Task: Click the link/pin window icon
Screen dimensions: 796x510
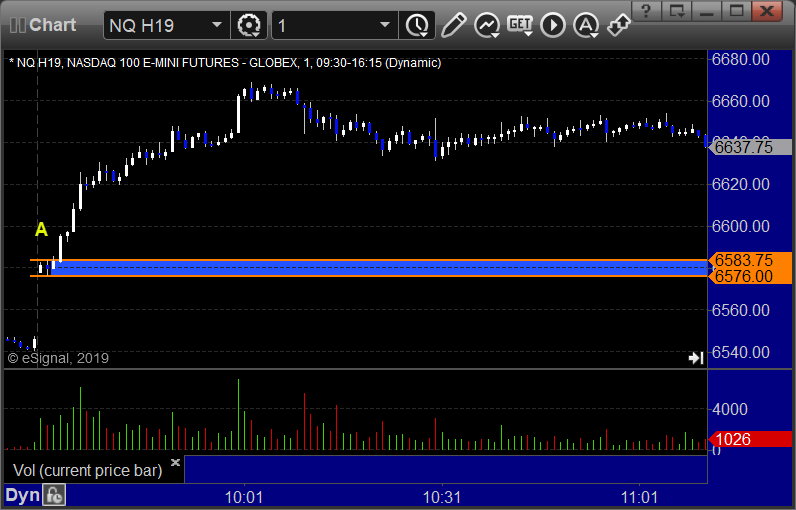Action: [619, 25]
